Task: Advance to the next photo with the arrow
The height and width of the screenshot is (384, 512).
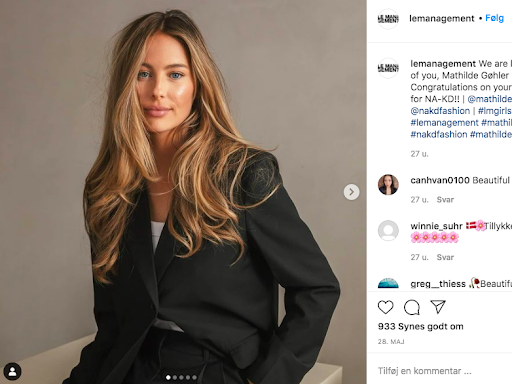Action: point(351,192)
